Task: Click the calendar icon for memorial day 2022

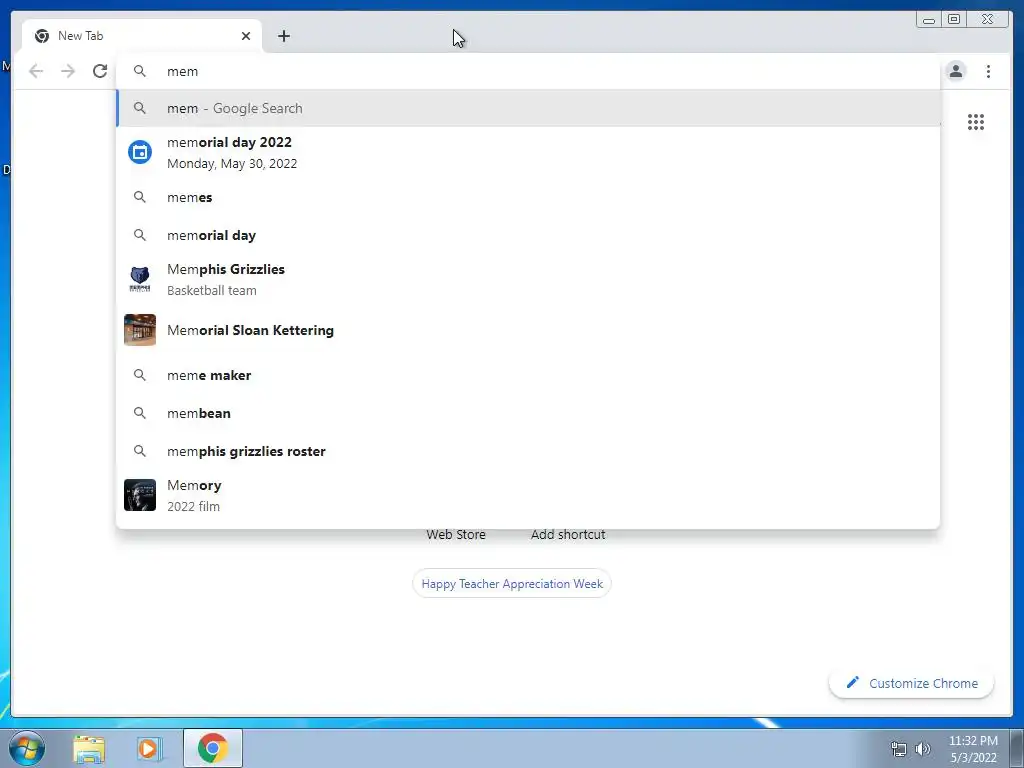Action: pos(140,152)
